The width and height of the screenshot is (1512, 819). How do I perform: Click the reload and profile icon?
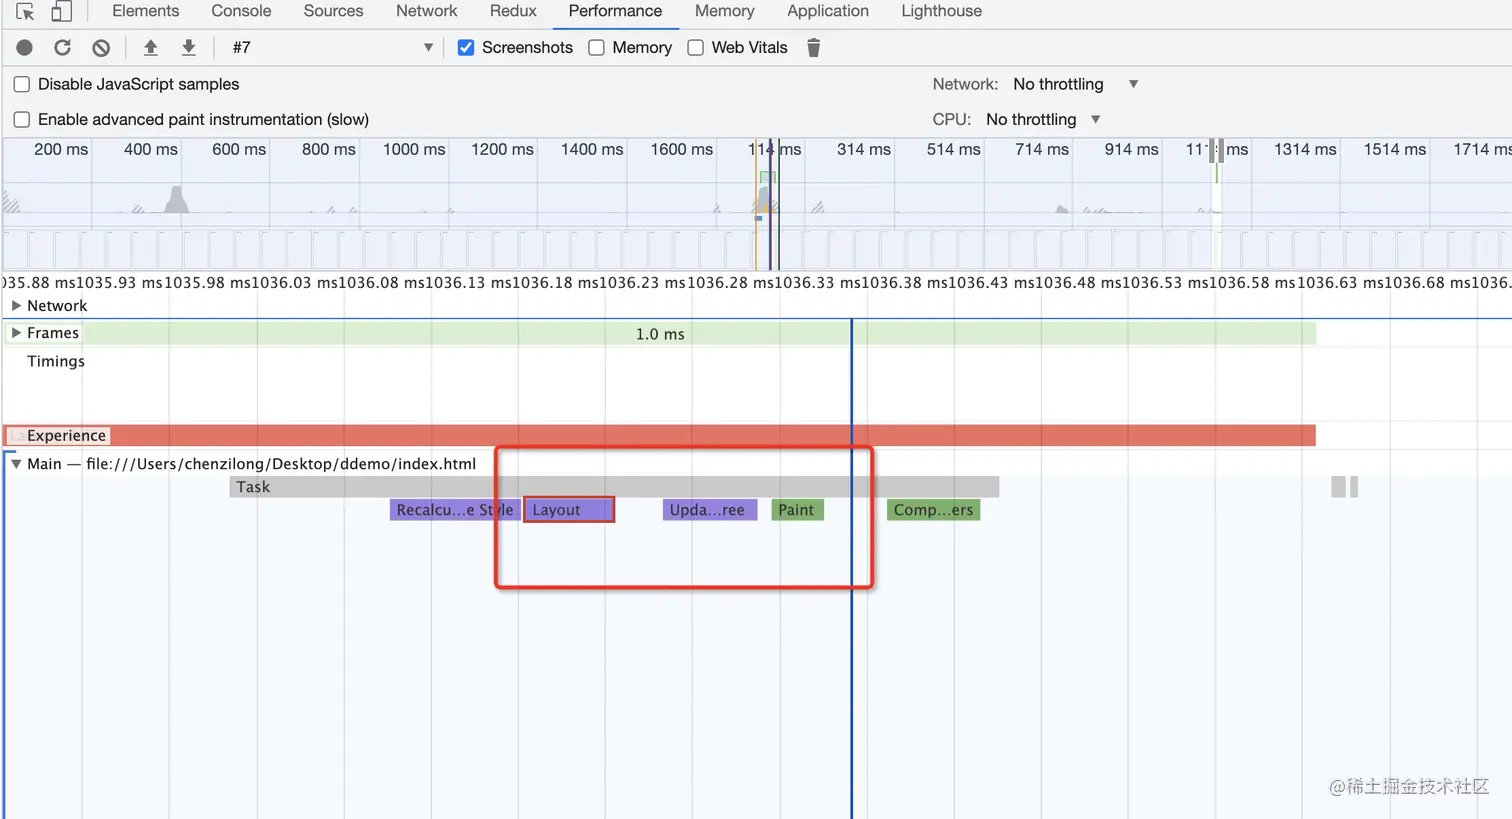62,47
